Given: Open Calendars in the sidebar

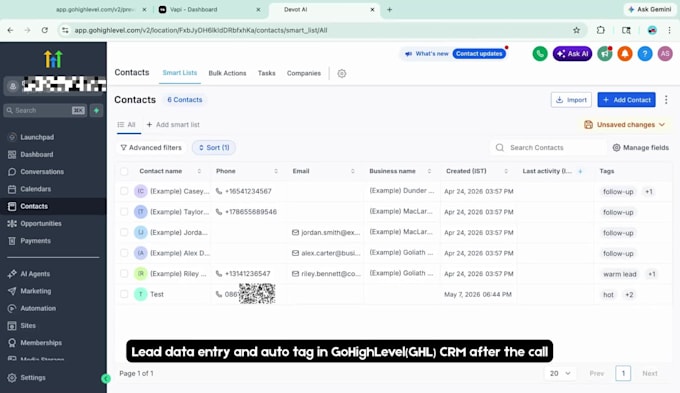Looking at the screenshot, I should coord(36,189).
